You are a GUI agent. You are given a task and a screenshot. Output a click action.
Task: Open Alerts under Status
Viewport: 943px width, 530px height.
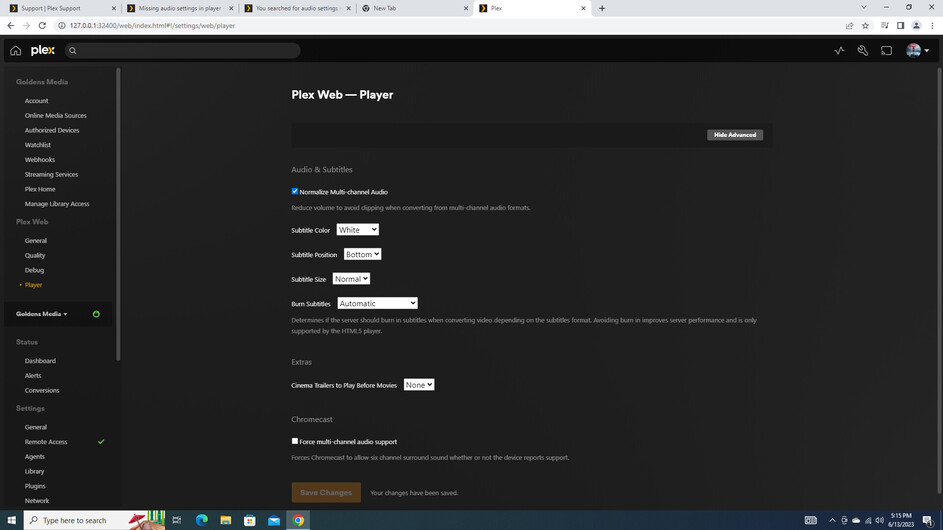[33, 375]
